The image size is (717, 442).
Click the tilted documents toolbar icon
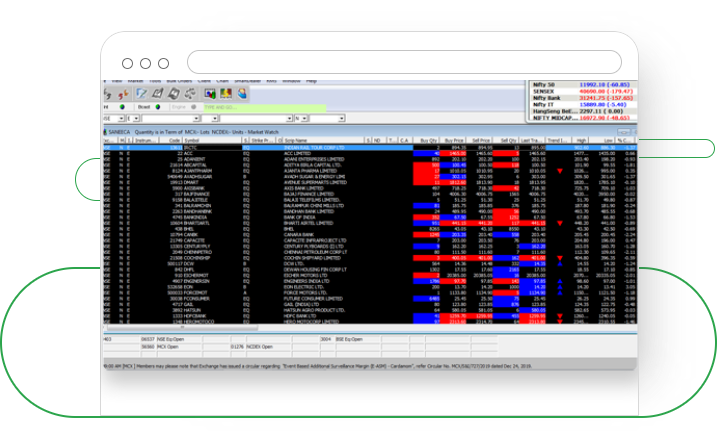click(x=174, y=94)
